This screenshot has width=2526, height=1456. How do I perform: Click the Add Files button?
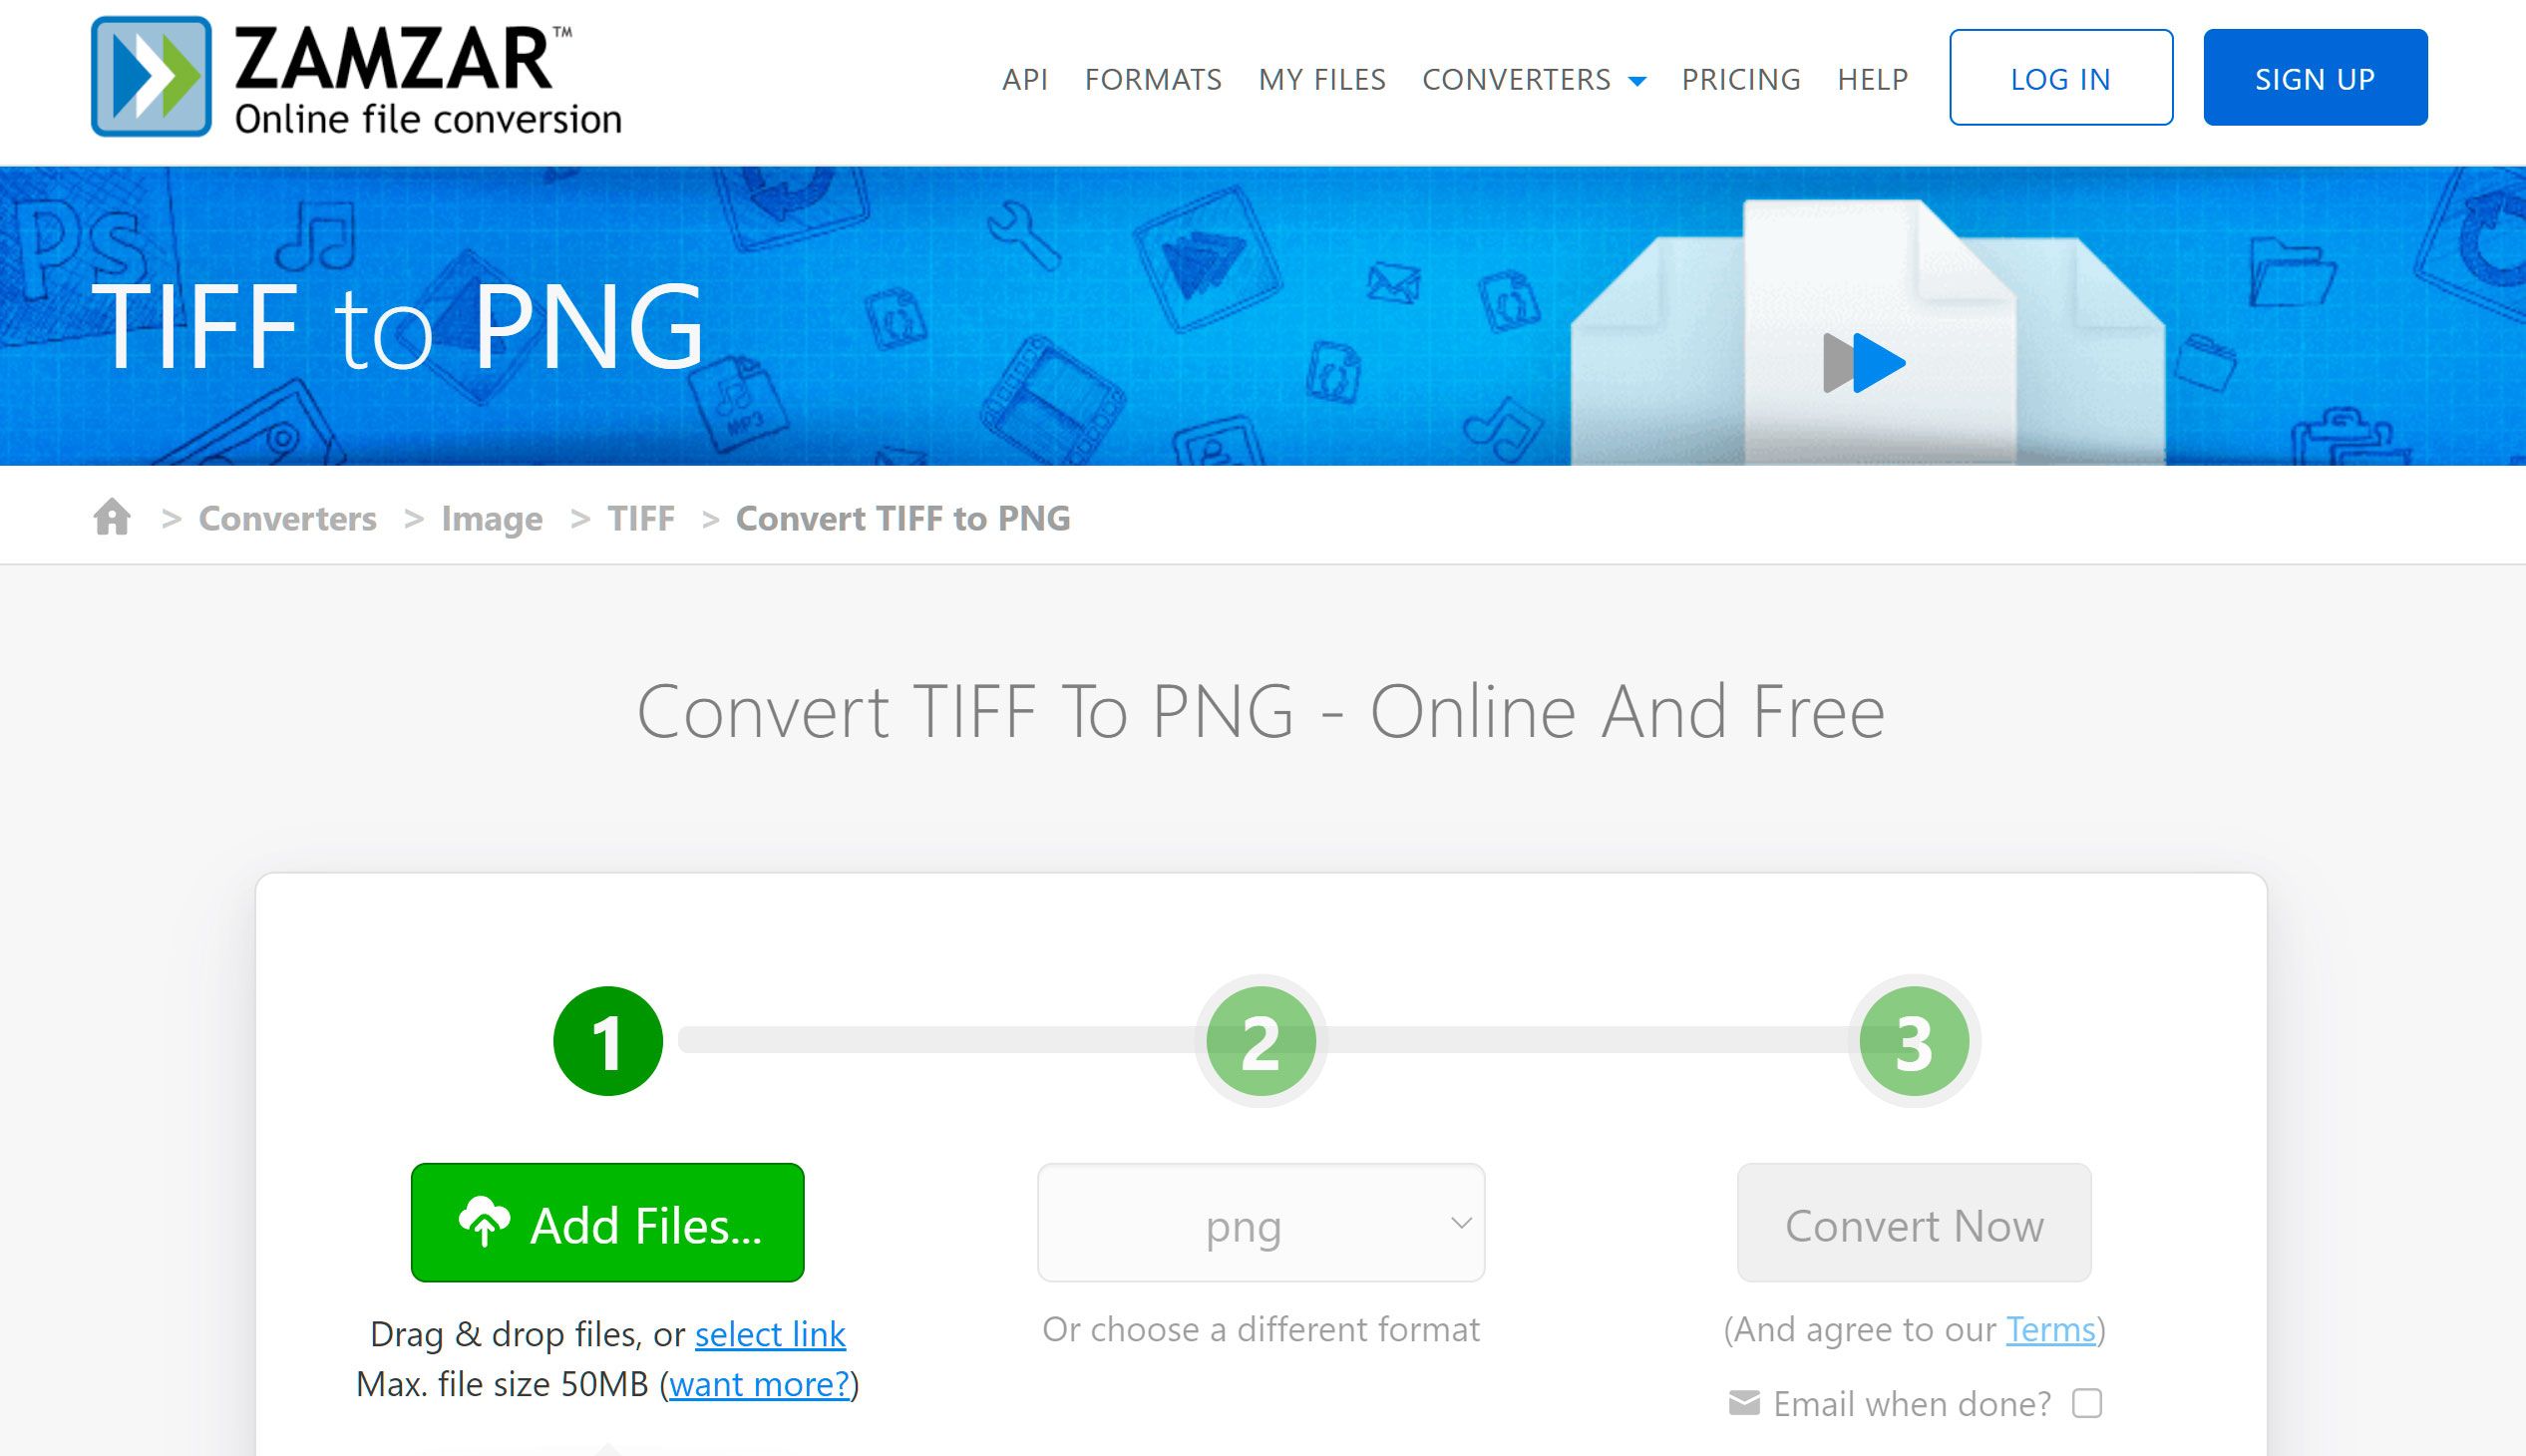(x=607, y=1224)
